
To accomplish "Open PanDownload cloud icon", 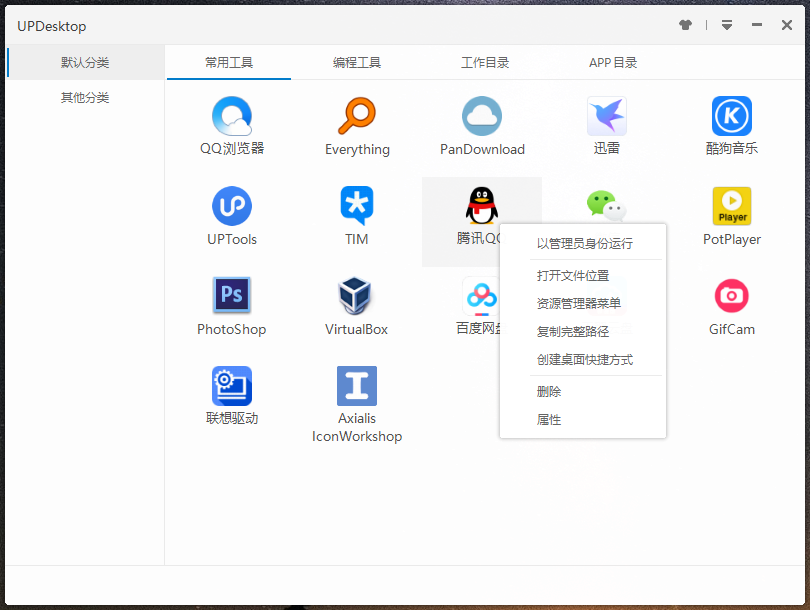I will point(482,116).
